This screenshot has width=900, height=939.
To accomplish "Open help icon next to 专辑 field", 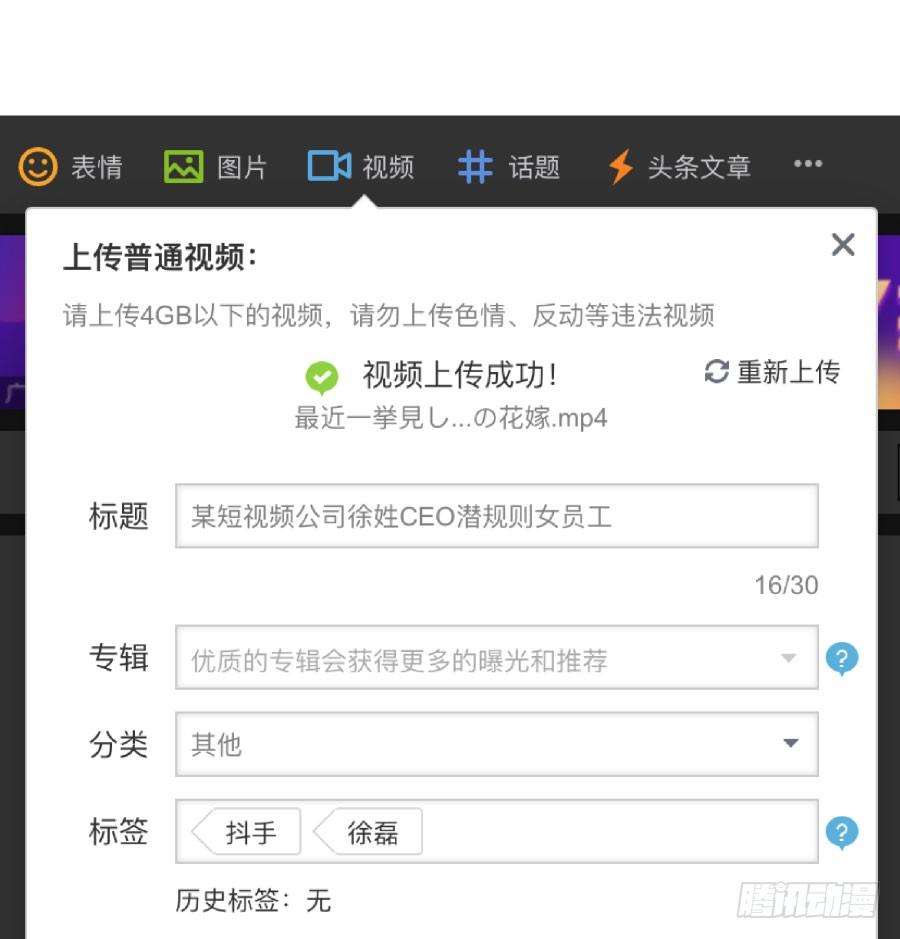I will (x=842, y=659).
